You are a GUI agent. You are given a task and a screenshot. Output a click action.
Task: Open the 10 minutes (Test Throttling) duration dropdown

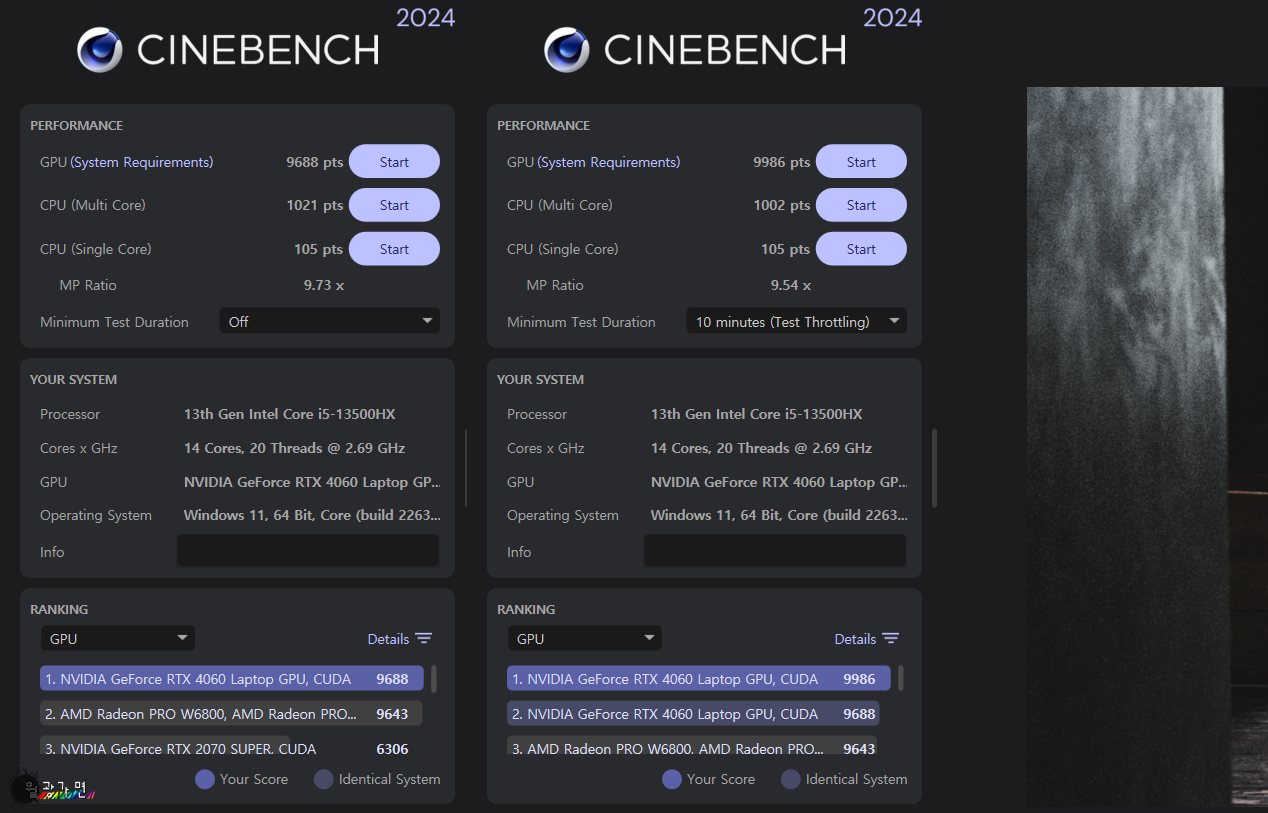[x=796, y=322]
